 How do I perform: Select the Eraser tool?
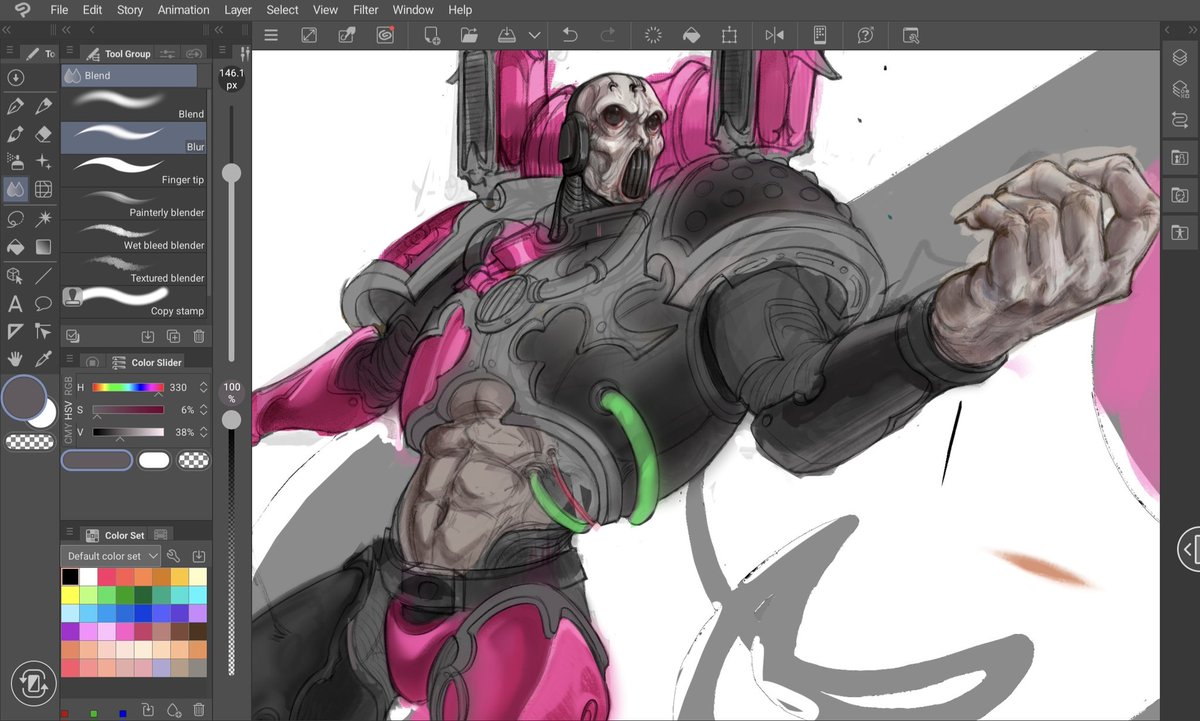click(x=43, y=133)
